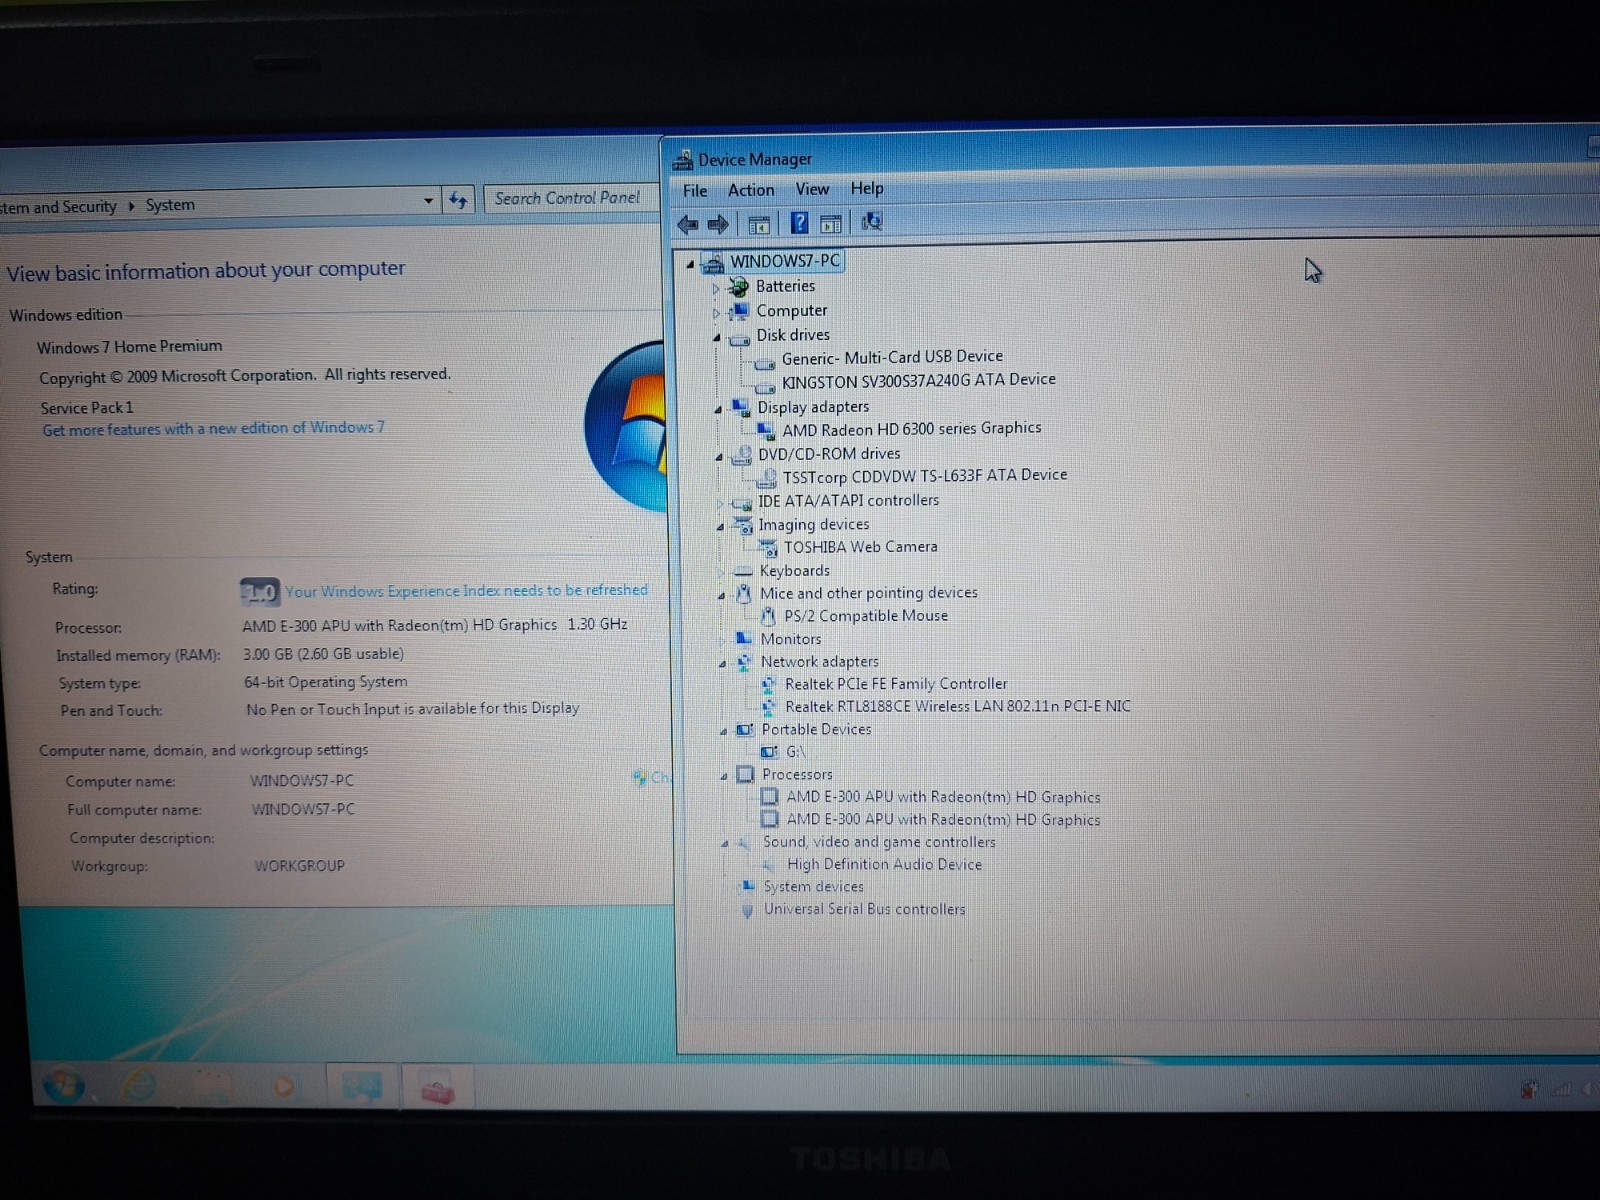Click the blue Help question-mark toolbar icon
This screenshot has width=1600, height=1200.
800,223
